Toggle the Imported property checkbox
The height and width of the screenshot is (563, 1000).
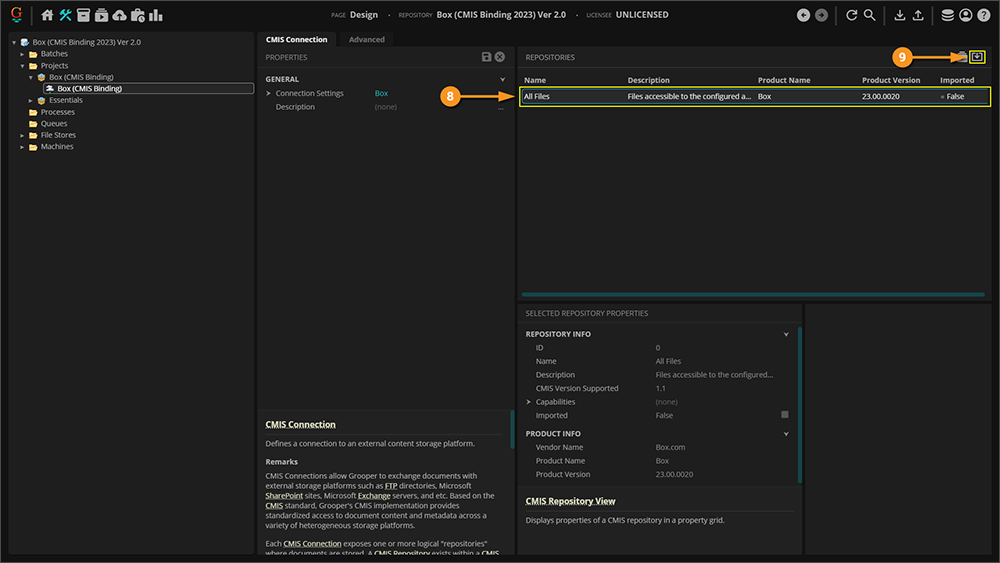pyautogui.click(x=784, y=415)
